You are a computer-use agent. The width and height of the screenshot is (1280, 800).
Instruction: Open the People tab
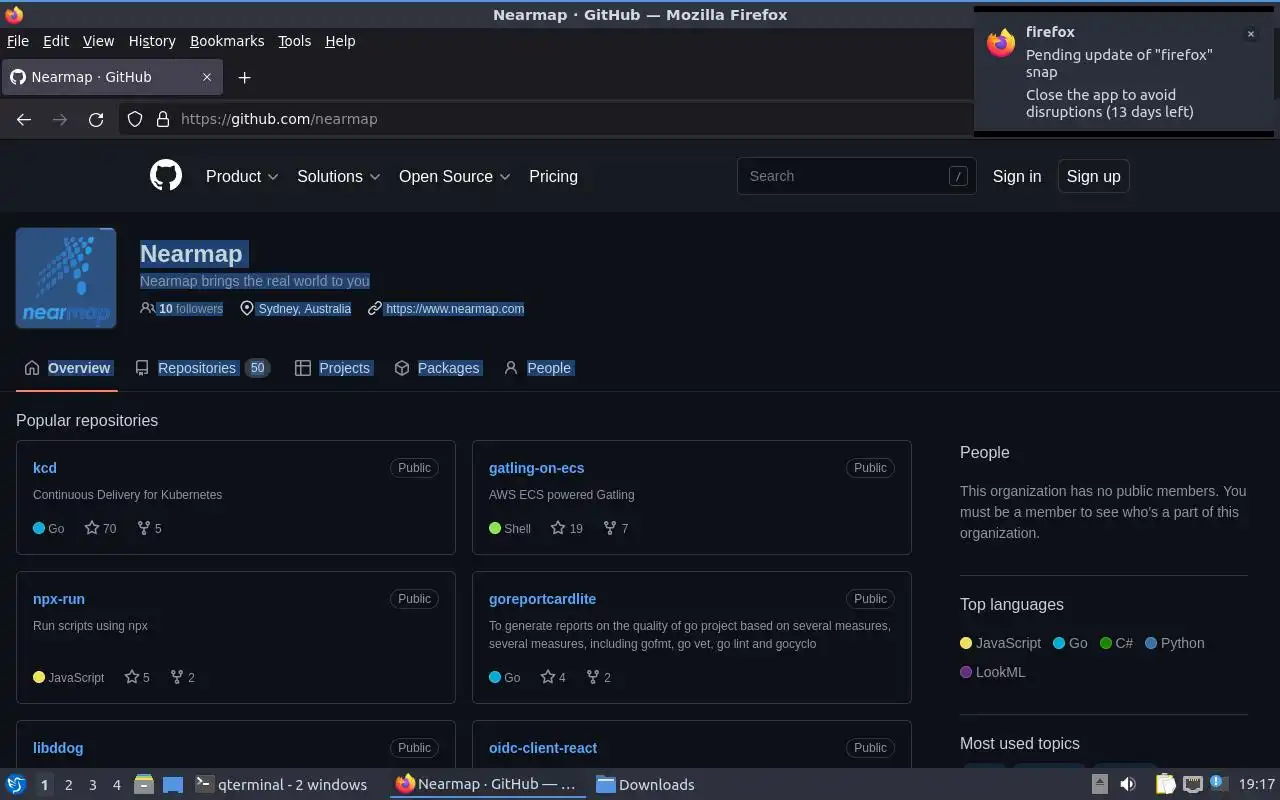538,368
